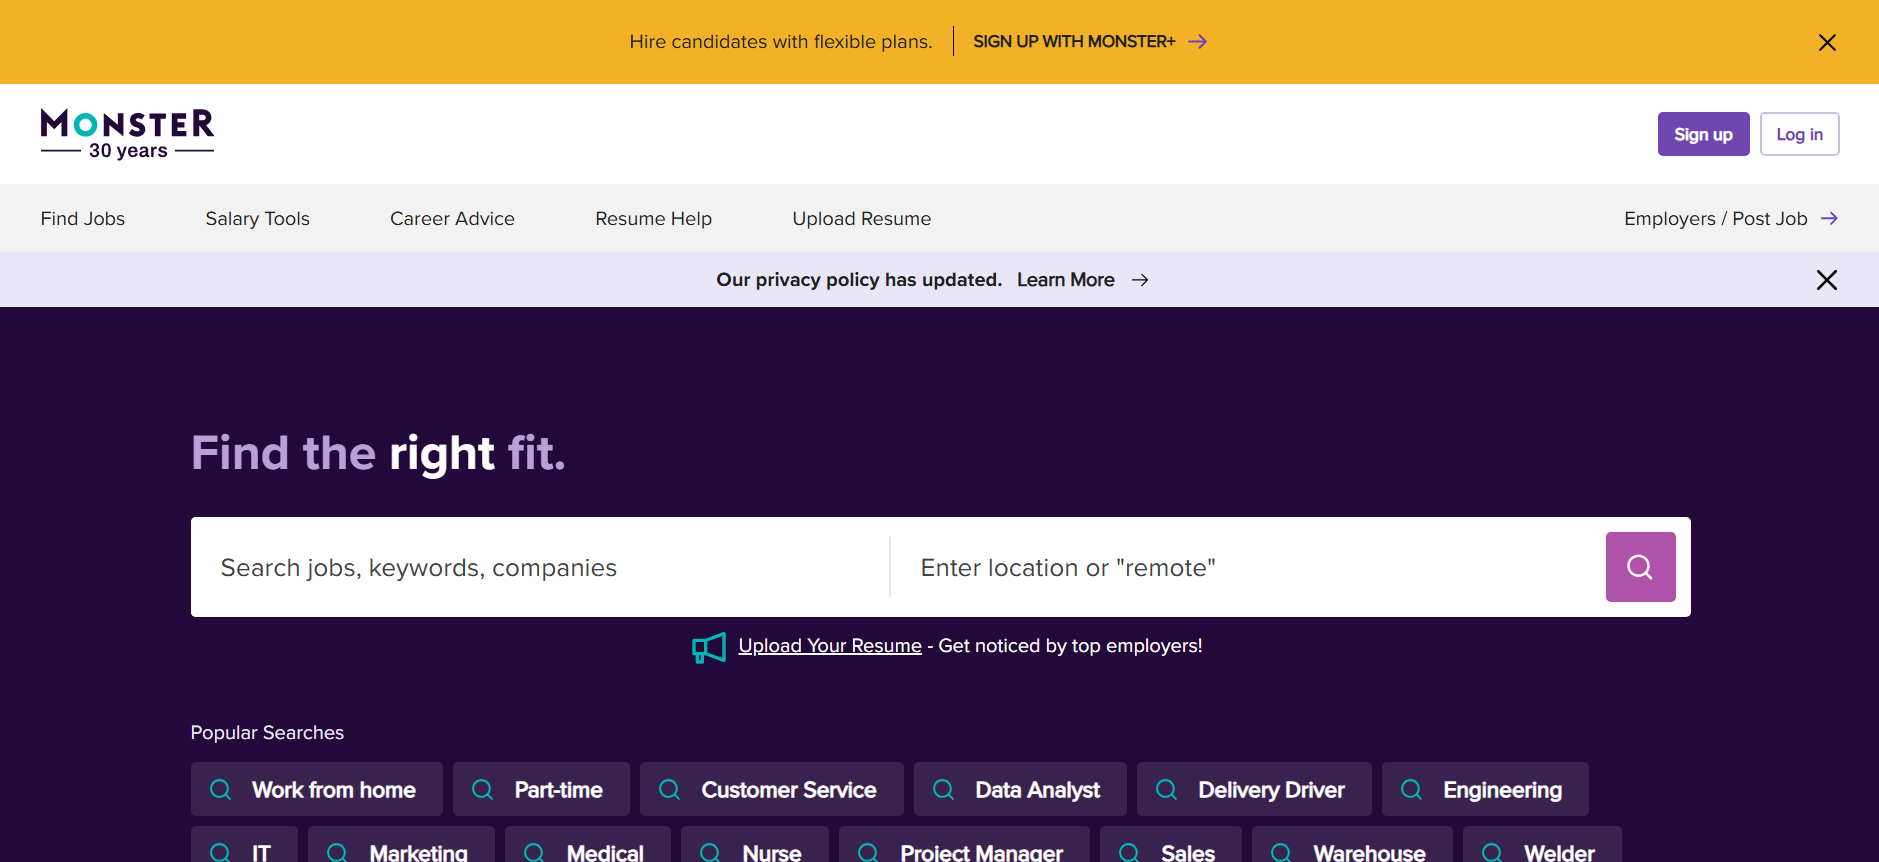Click arrow beside Learn More
The image size is (1879, 862).
click(1140, 280)
